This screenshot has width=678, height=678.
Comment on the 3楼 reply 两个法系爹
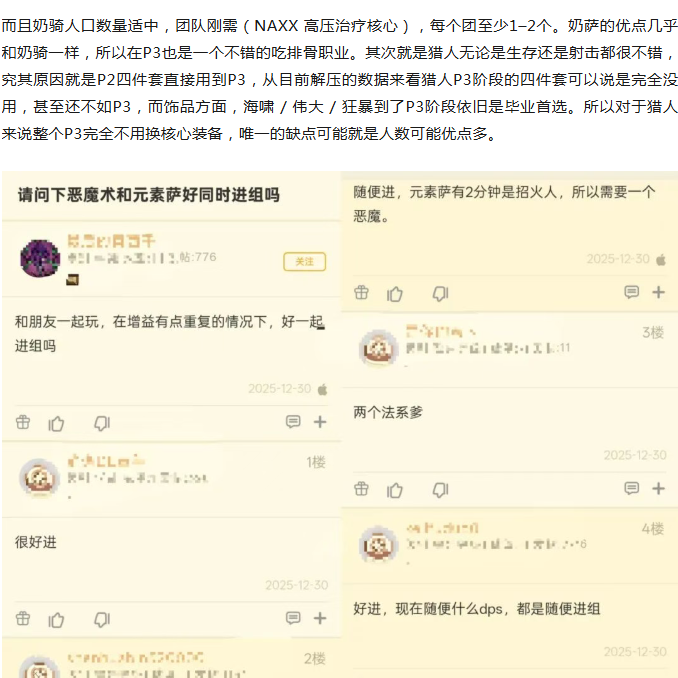point(632,489)
